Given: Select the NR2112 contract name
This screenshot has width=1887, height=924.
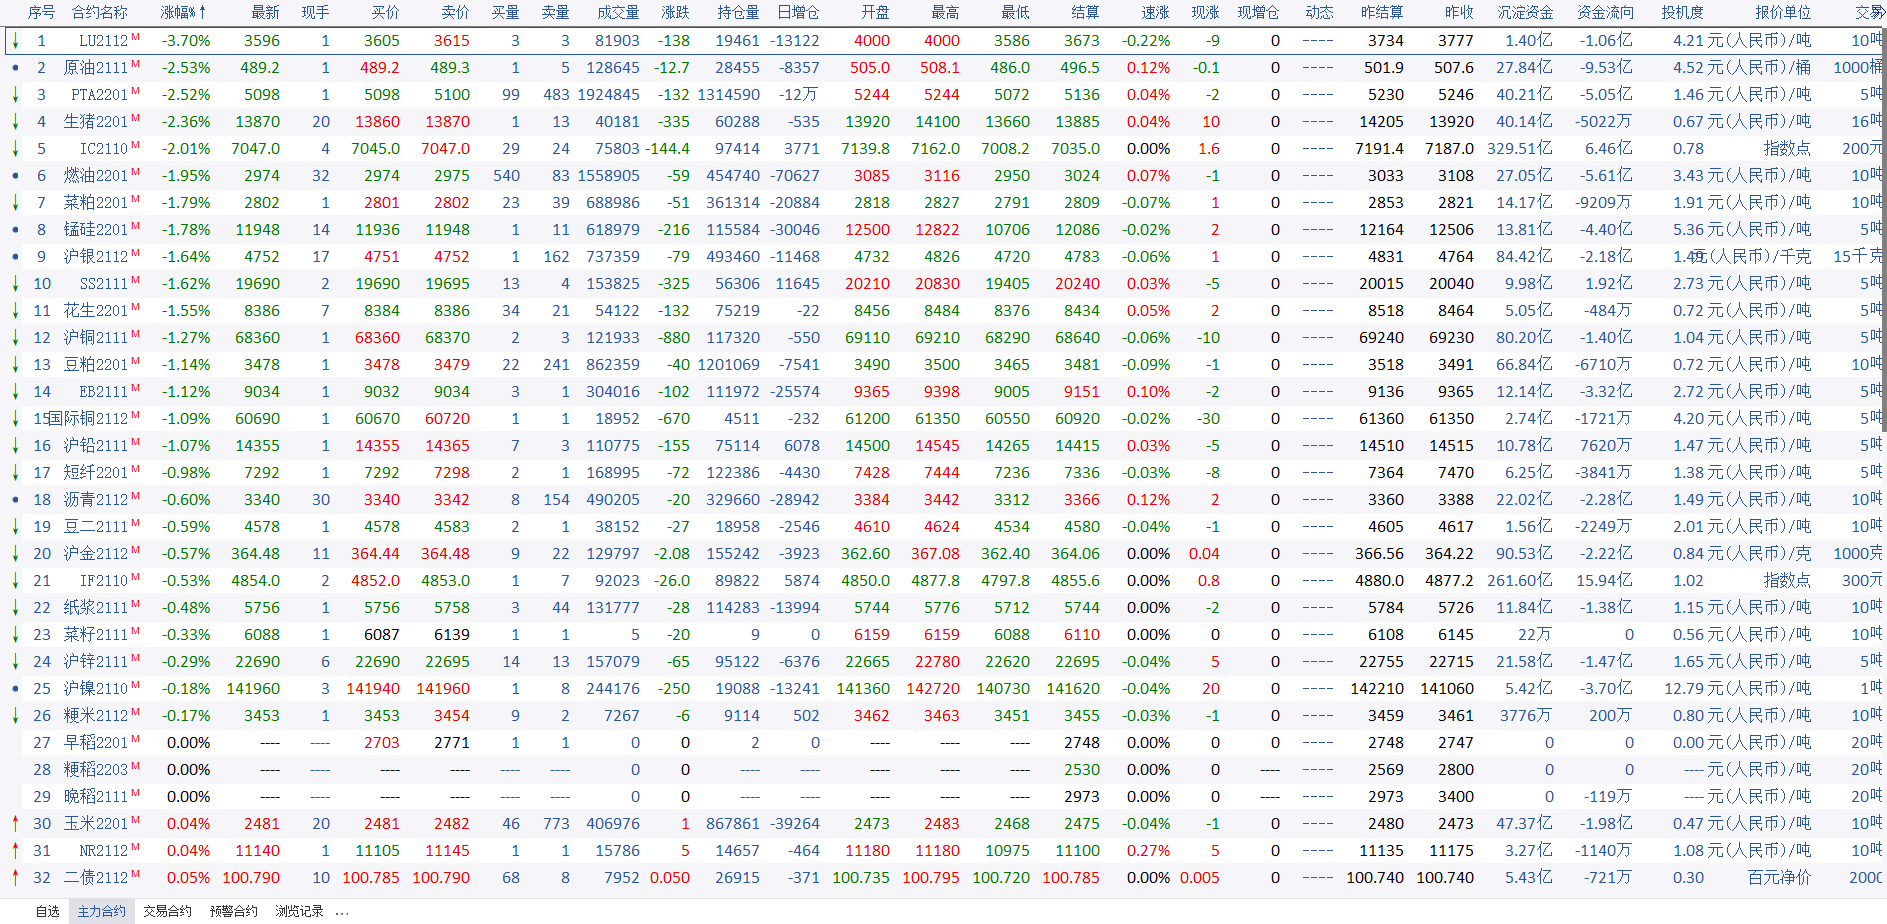Looking at the screenshot, I should point(104,851).
